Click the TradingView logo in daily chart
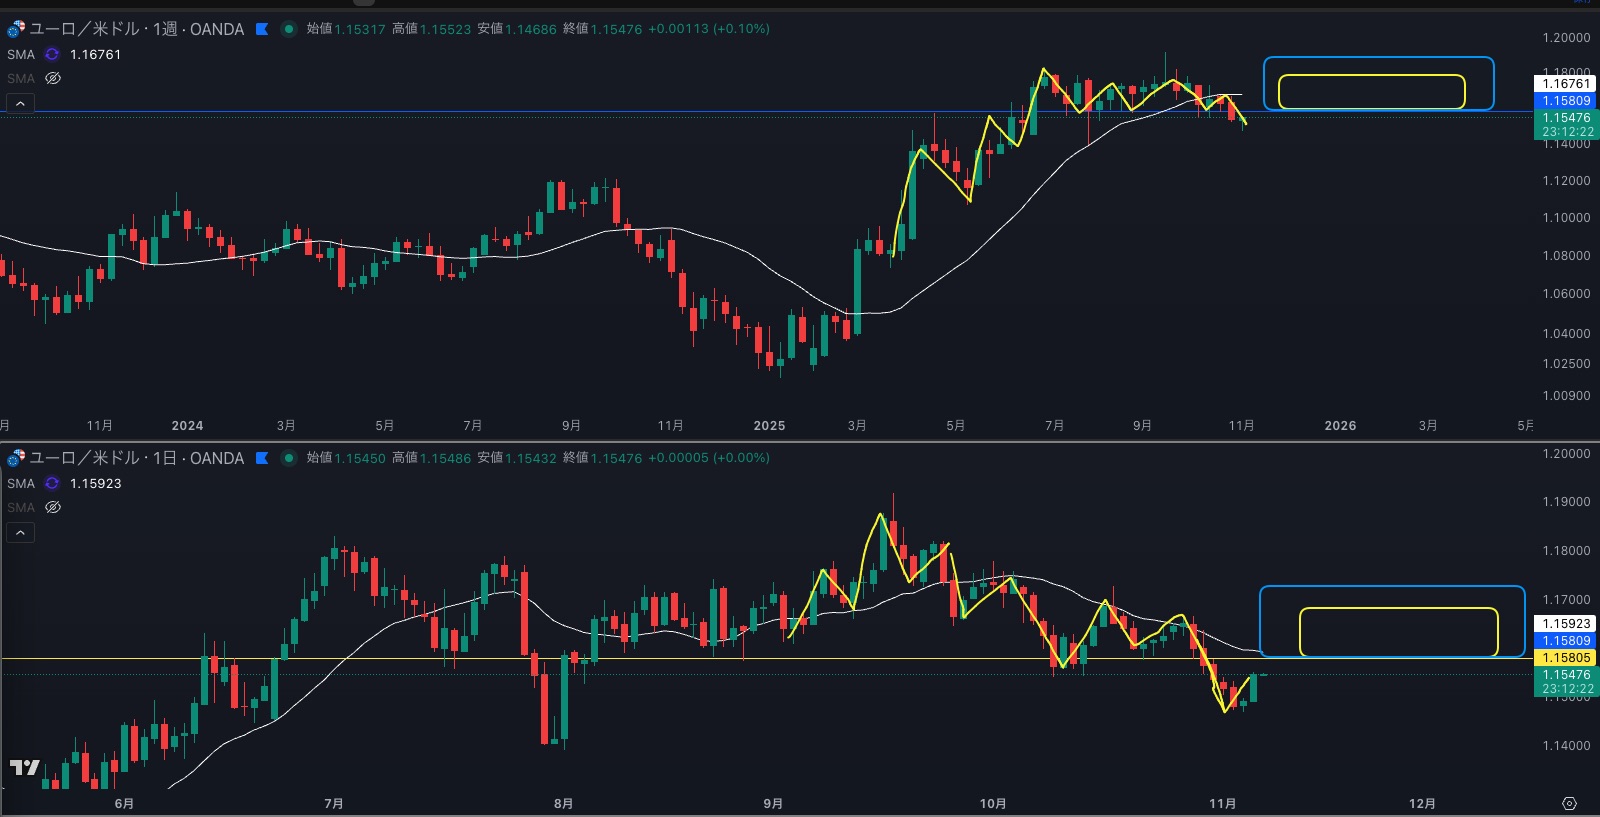This screenshot has width=1600, height=817. 24,767
